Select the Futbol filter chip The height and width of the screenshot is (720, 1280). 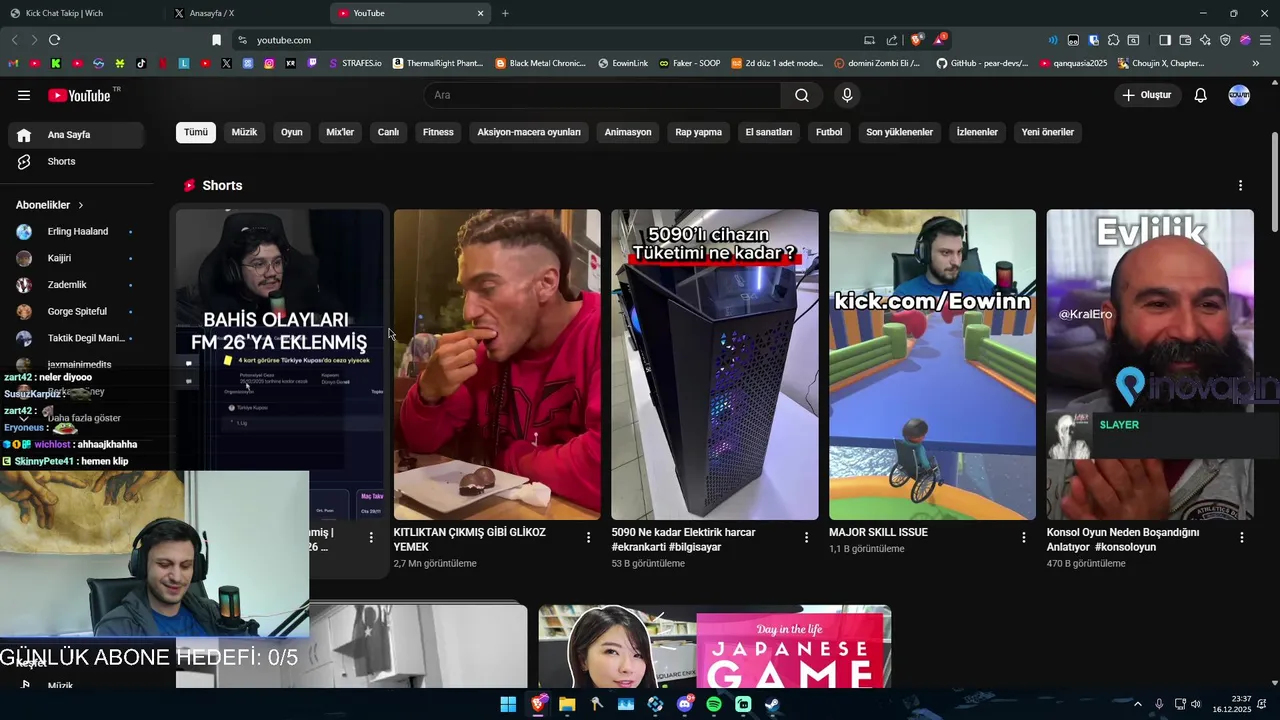[829, 132]
